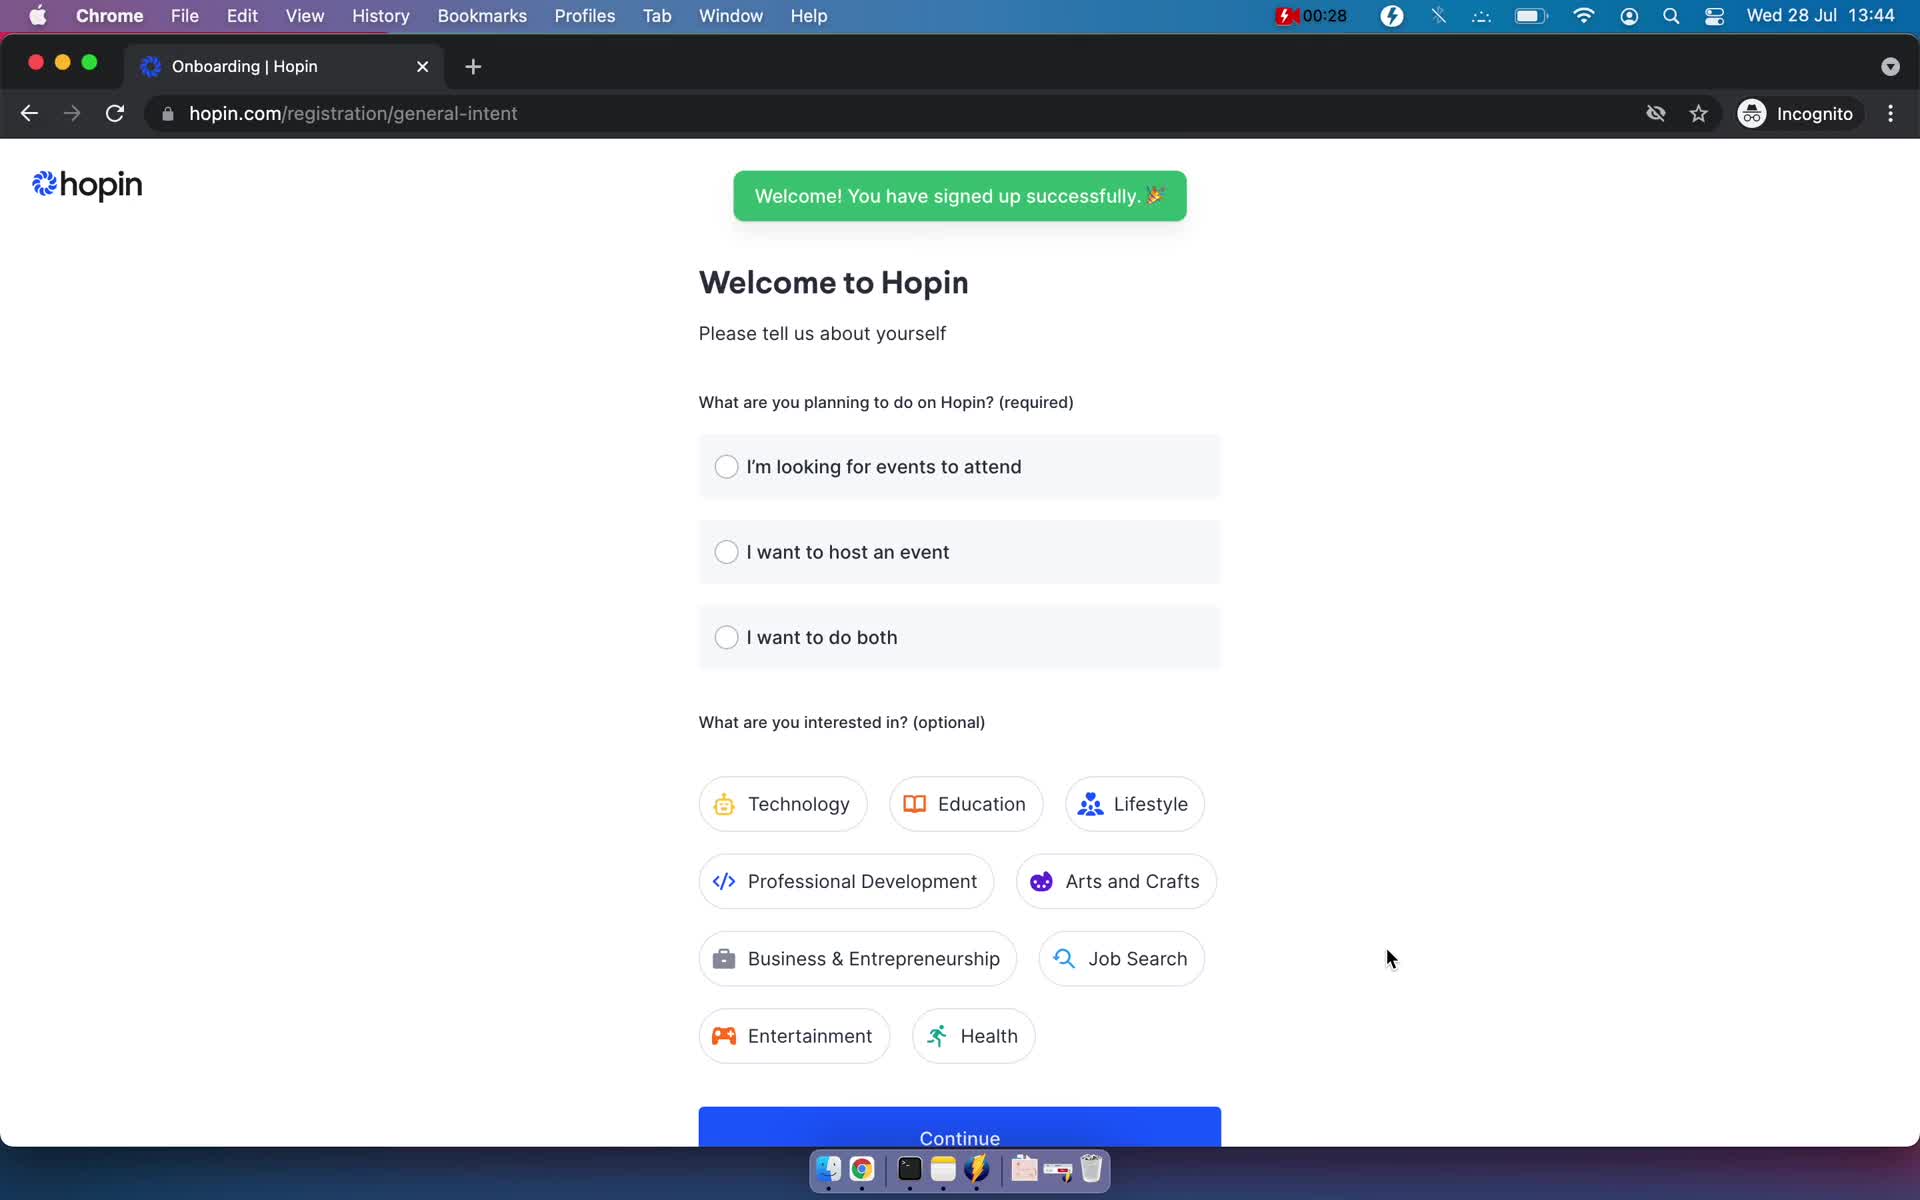This screenshot has height=1200, width=1920.
Task: Select the Education interest chip
Action: [965, 804]
